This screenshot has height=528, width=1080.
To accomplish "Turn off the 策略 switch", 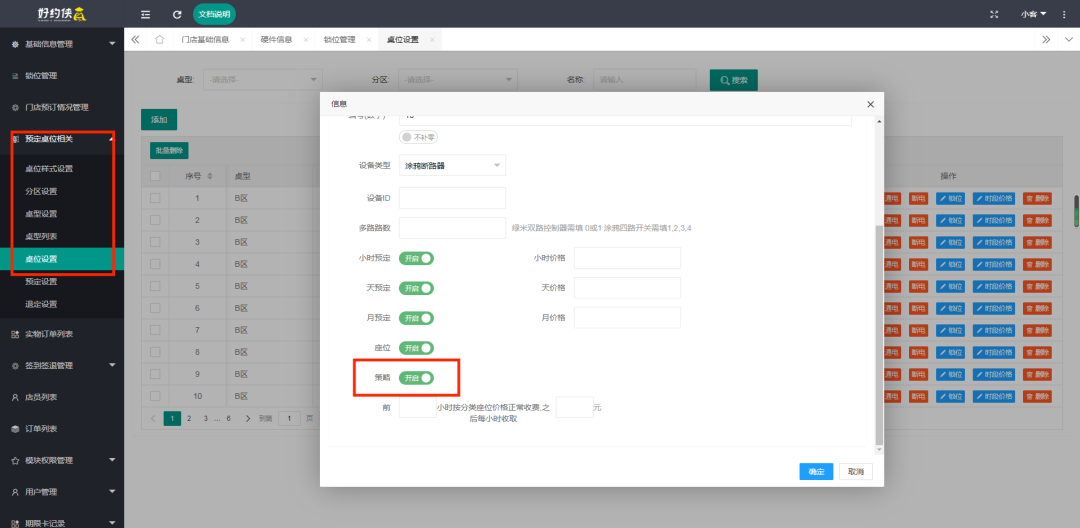I will (x=416, y=378).
